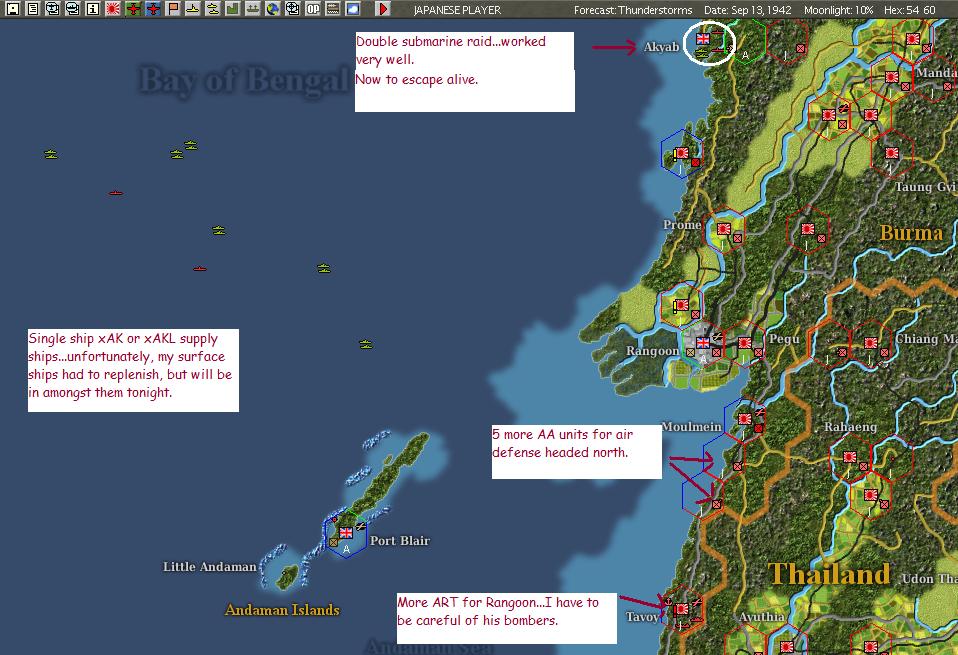Click the Date: Sep 13, 1942 text

point(747,10)
